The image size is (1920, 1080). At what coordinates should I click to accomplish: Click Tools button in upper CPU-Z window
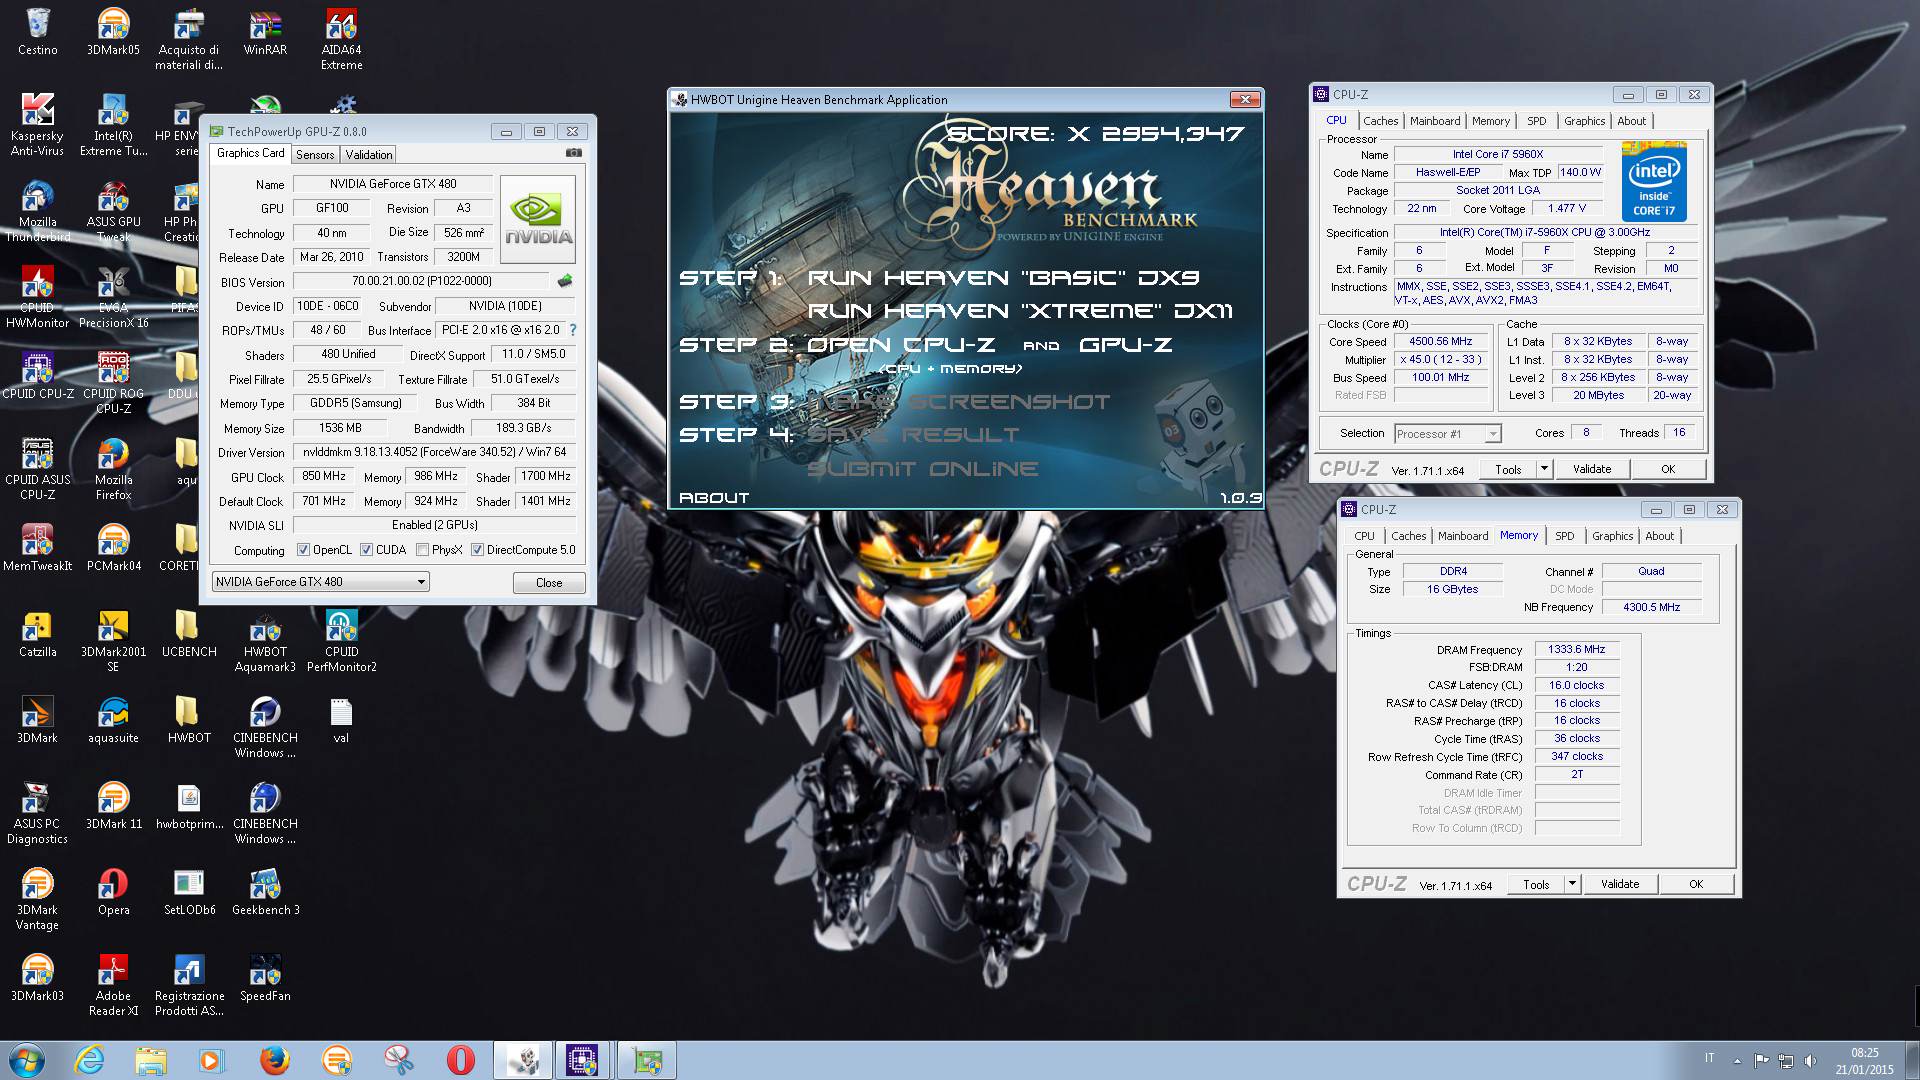click(x=1508, y=469)
